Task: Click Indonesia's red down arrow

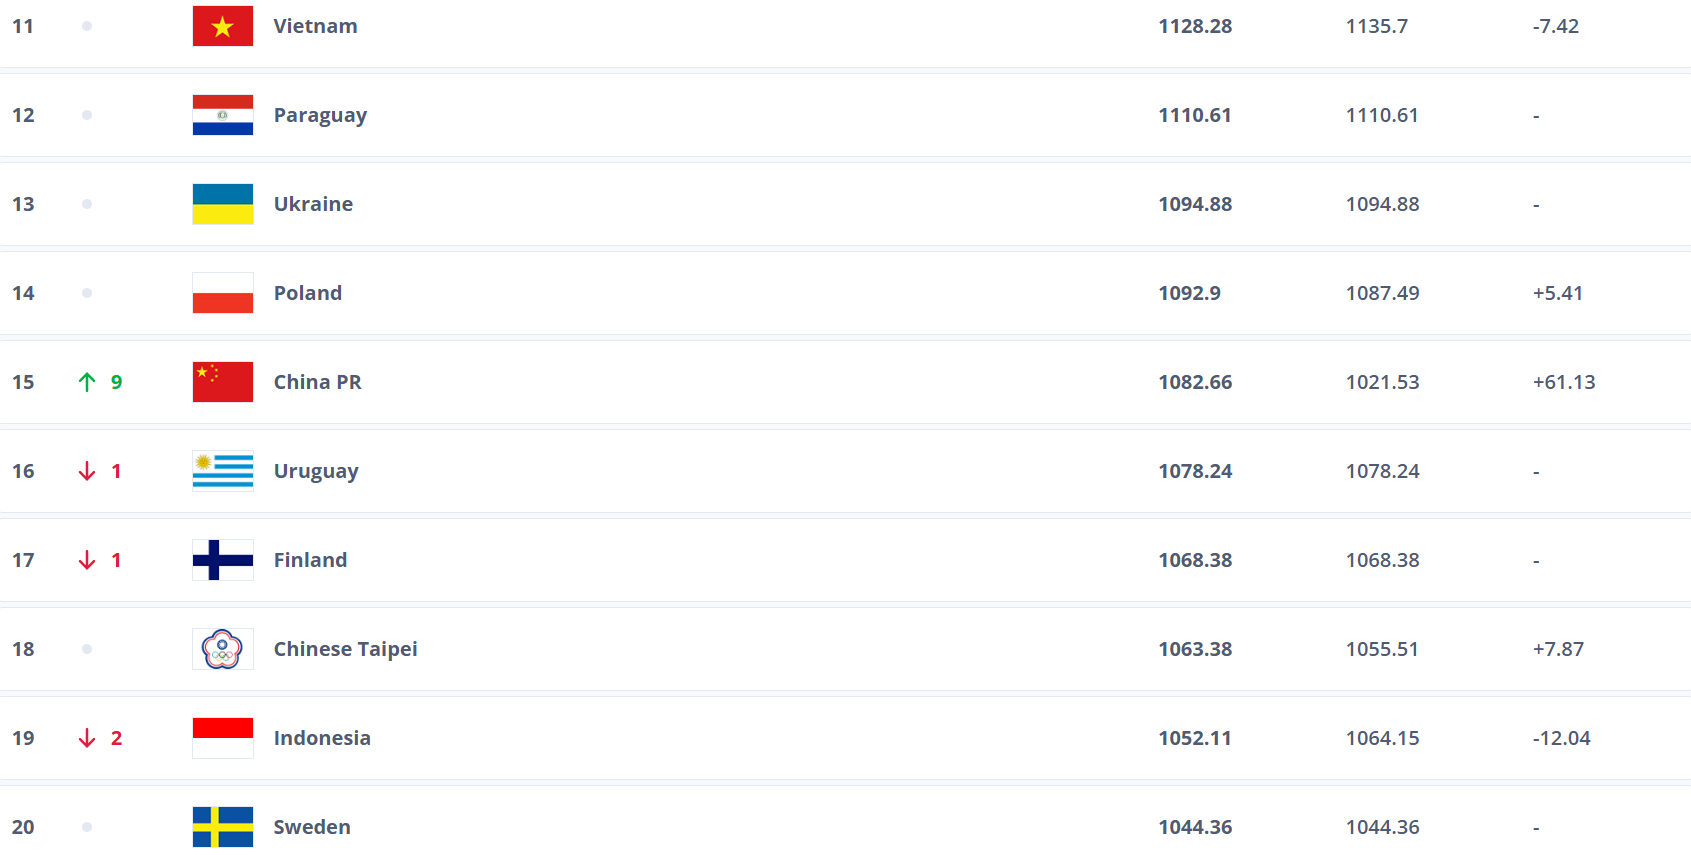Action: (87, 738)
